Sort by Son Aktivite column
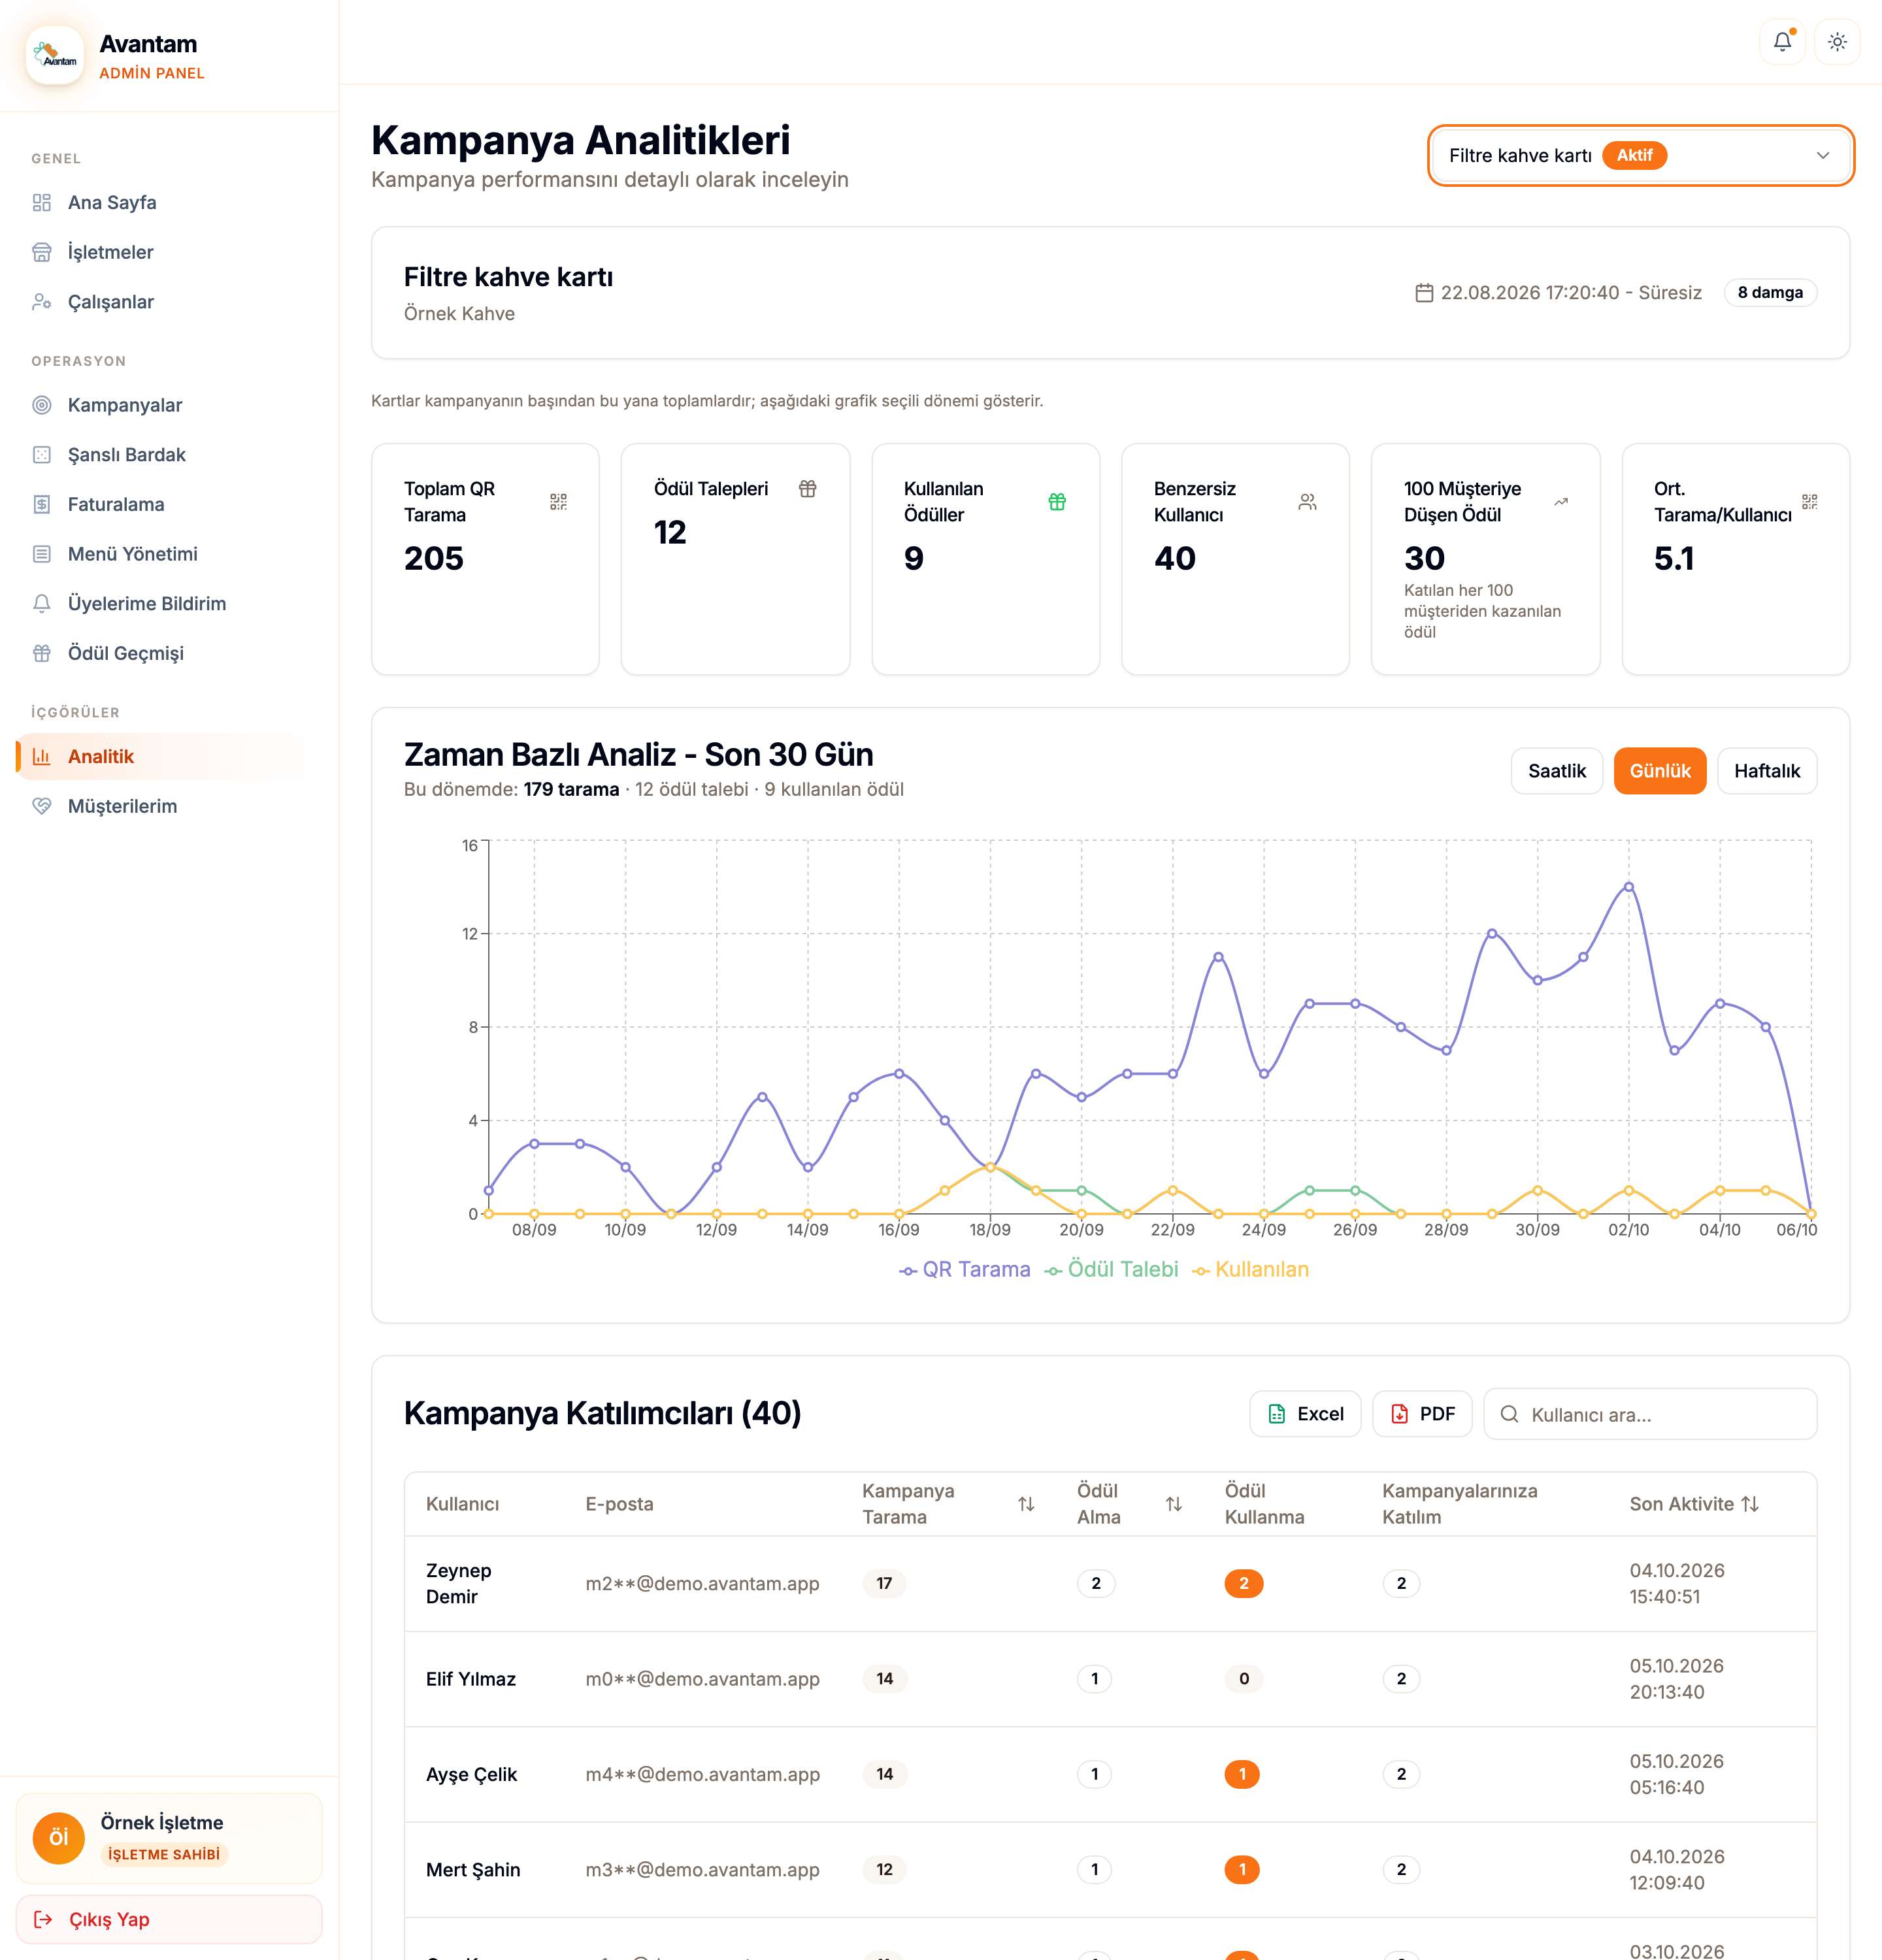The height and width of the screenshot is (1960, 1882). [1694, 1504]
